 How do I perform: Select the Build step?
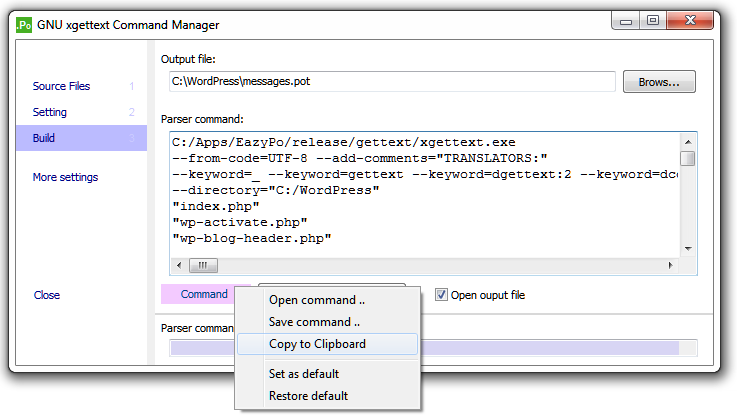pyautogui.click(x=81, y=138)
